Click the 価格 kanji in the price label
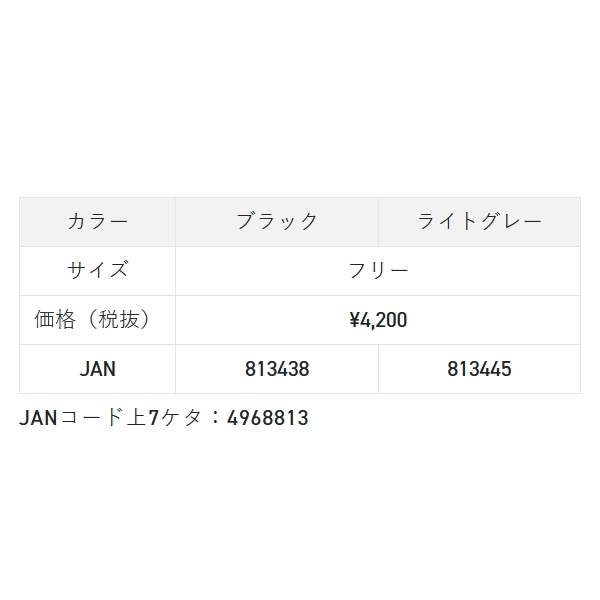 [x=56, y=320]
